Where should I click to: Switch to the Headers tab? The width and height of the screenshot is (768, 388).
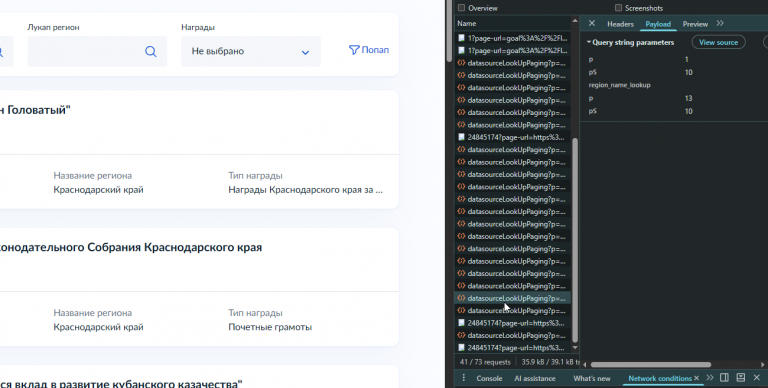[620, 24]
